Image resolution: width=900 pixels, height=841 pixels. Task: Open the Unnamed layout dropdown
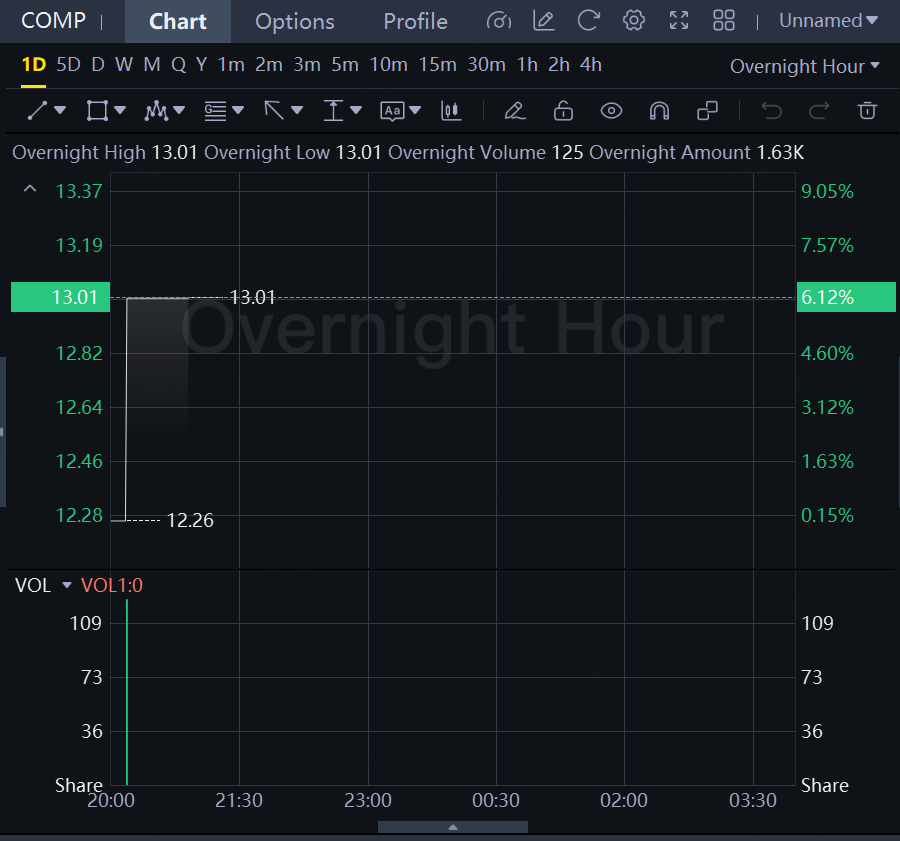pos(828,21)
